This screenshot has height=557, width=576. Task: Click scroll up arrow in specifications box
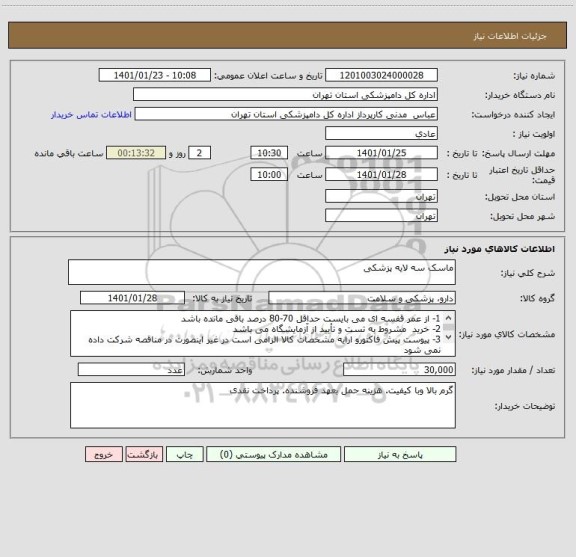coord(449,318)
